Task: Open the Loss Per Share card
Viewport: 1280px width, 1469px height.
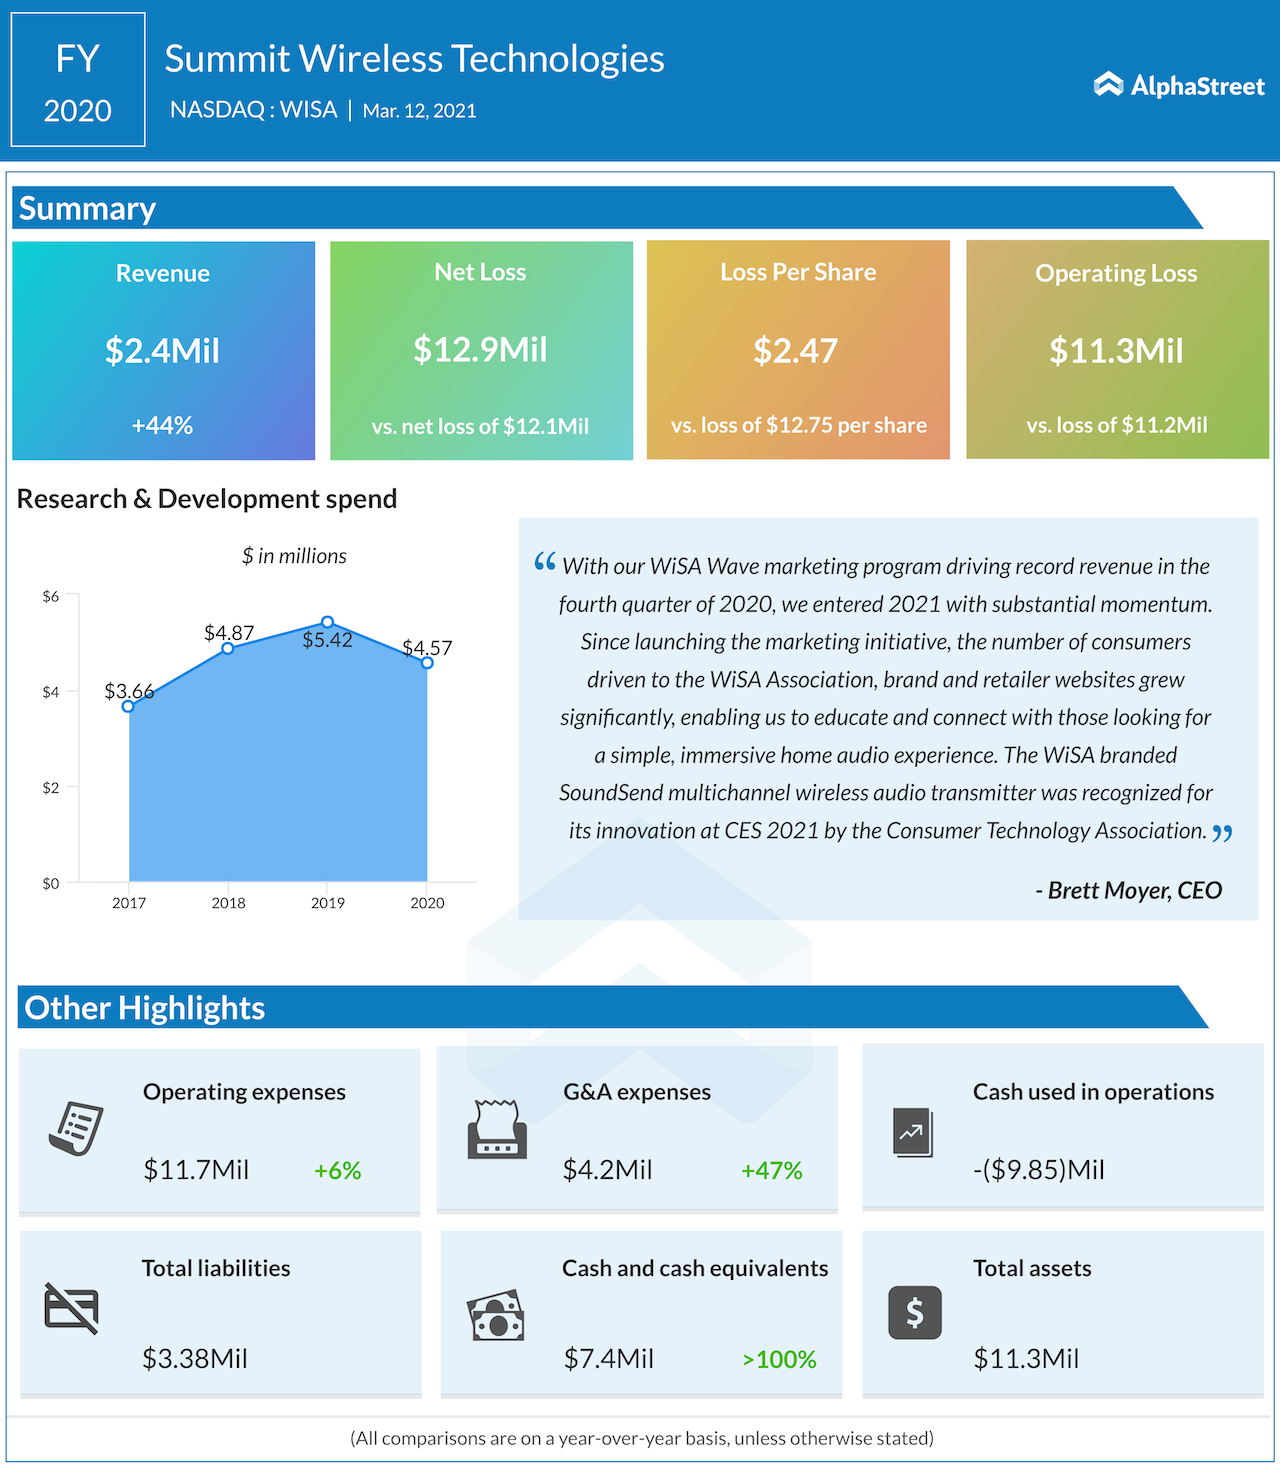Action: pyautogui.click(x=798, y=350)
